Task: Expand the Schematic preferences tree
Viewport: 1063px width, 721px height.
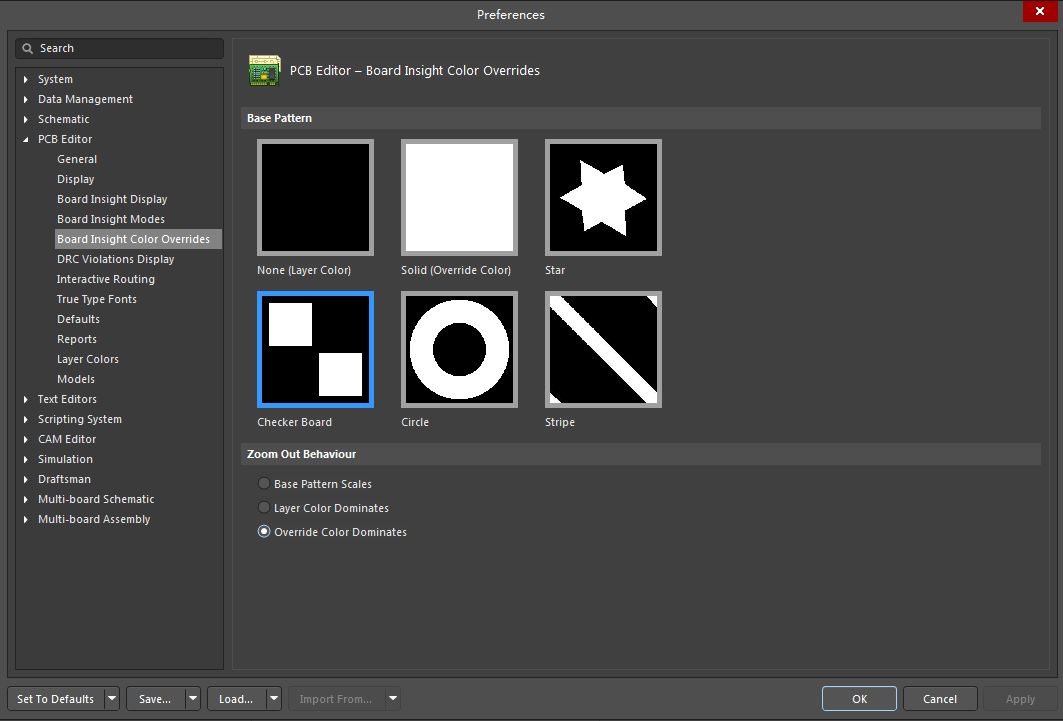Action: [24, 119]
